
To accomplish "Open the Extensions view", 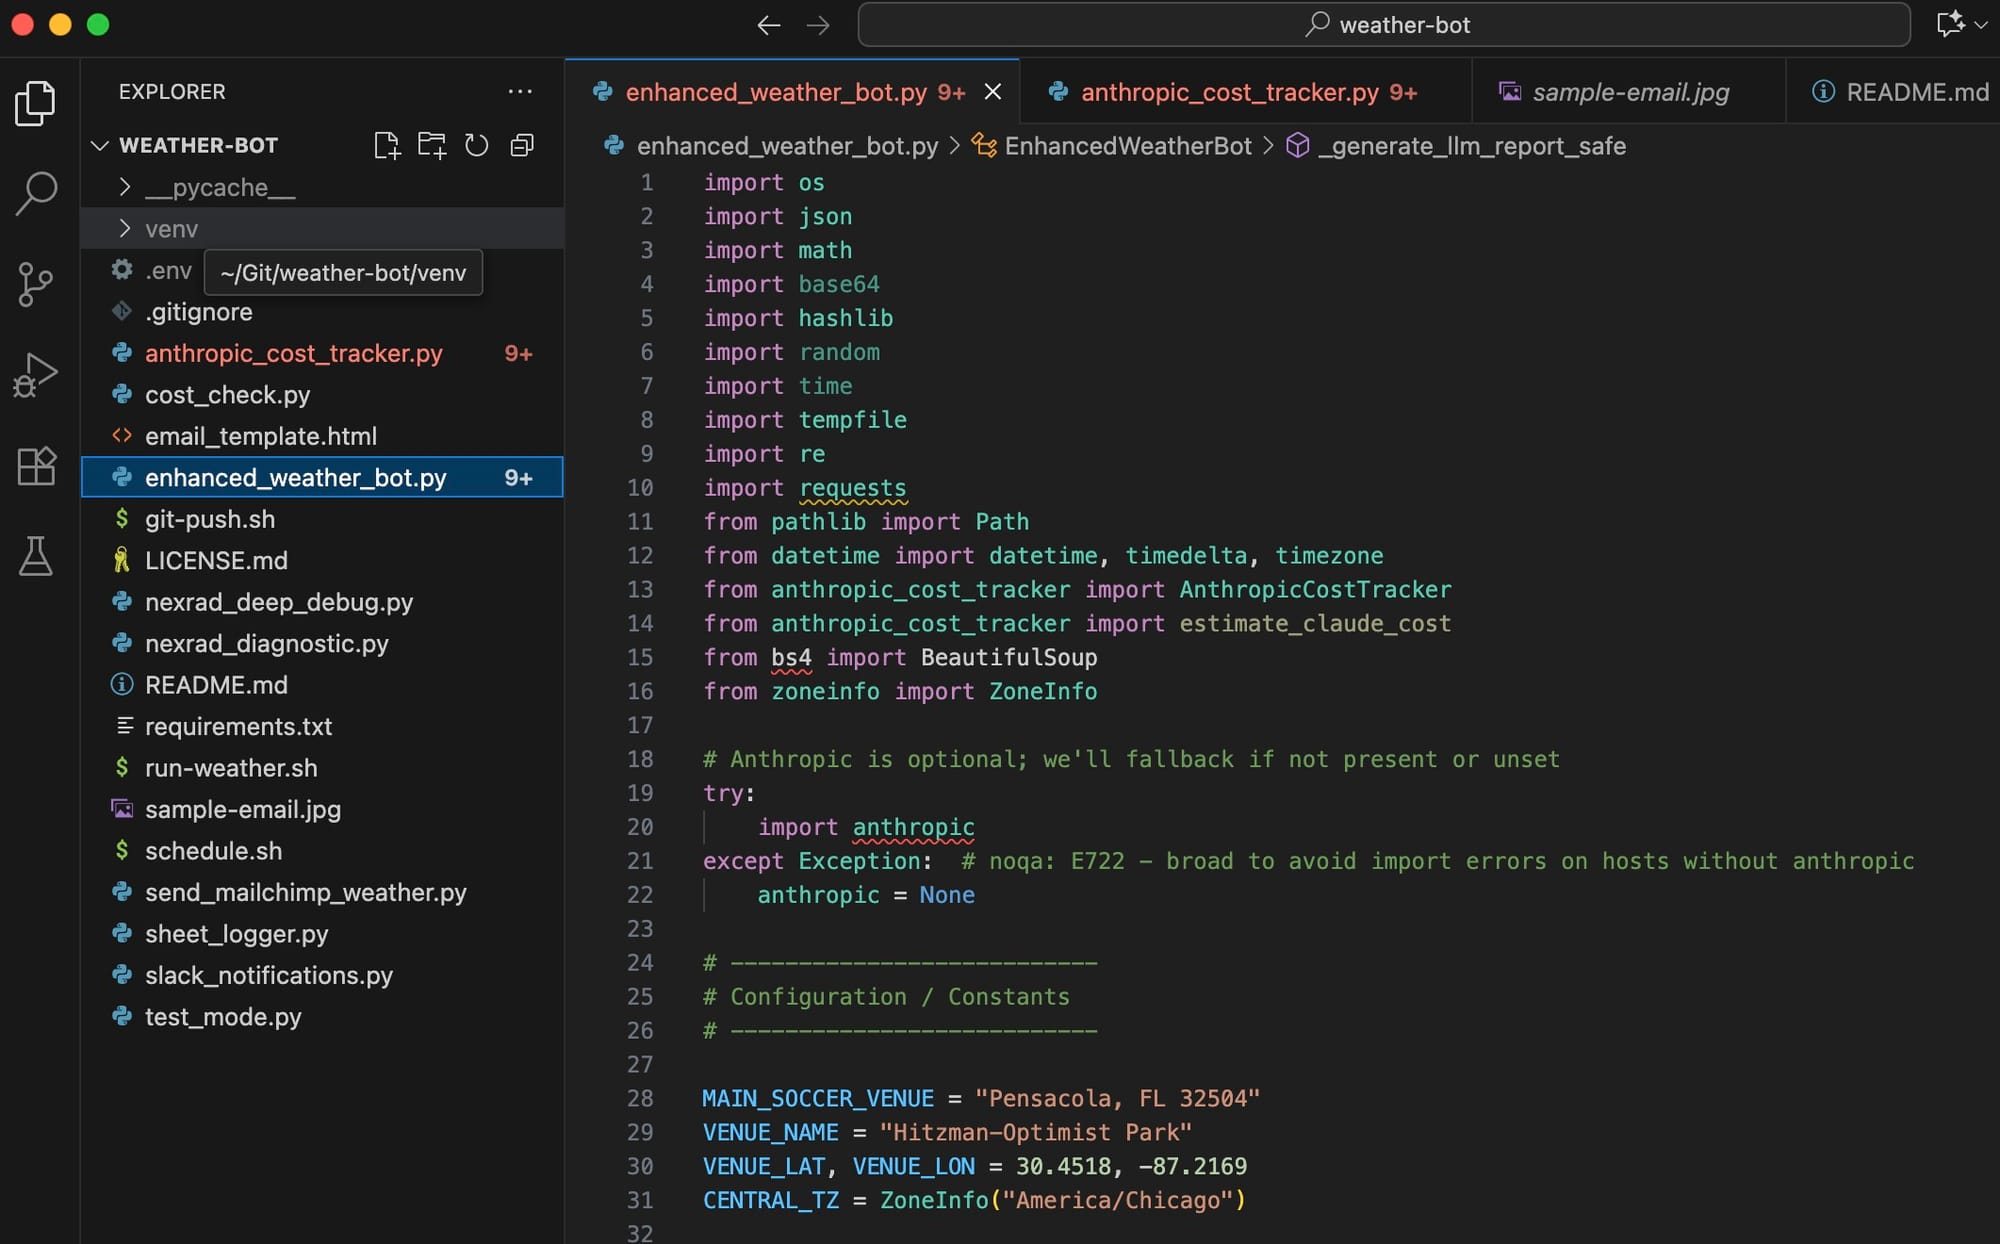I will pos(36,466).
